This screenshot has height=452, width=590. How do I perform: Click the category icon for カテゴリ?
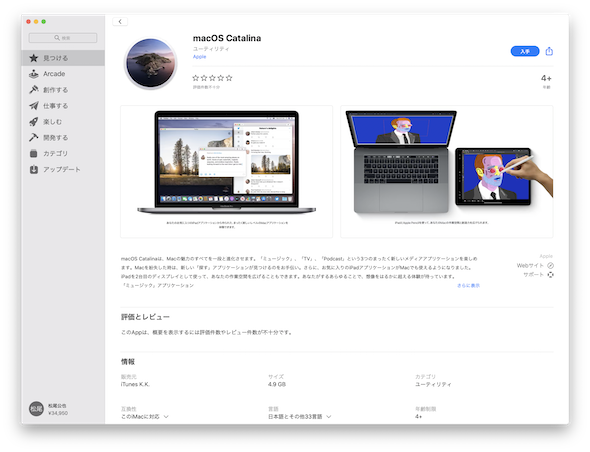point(34,154)
